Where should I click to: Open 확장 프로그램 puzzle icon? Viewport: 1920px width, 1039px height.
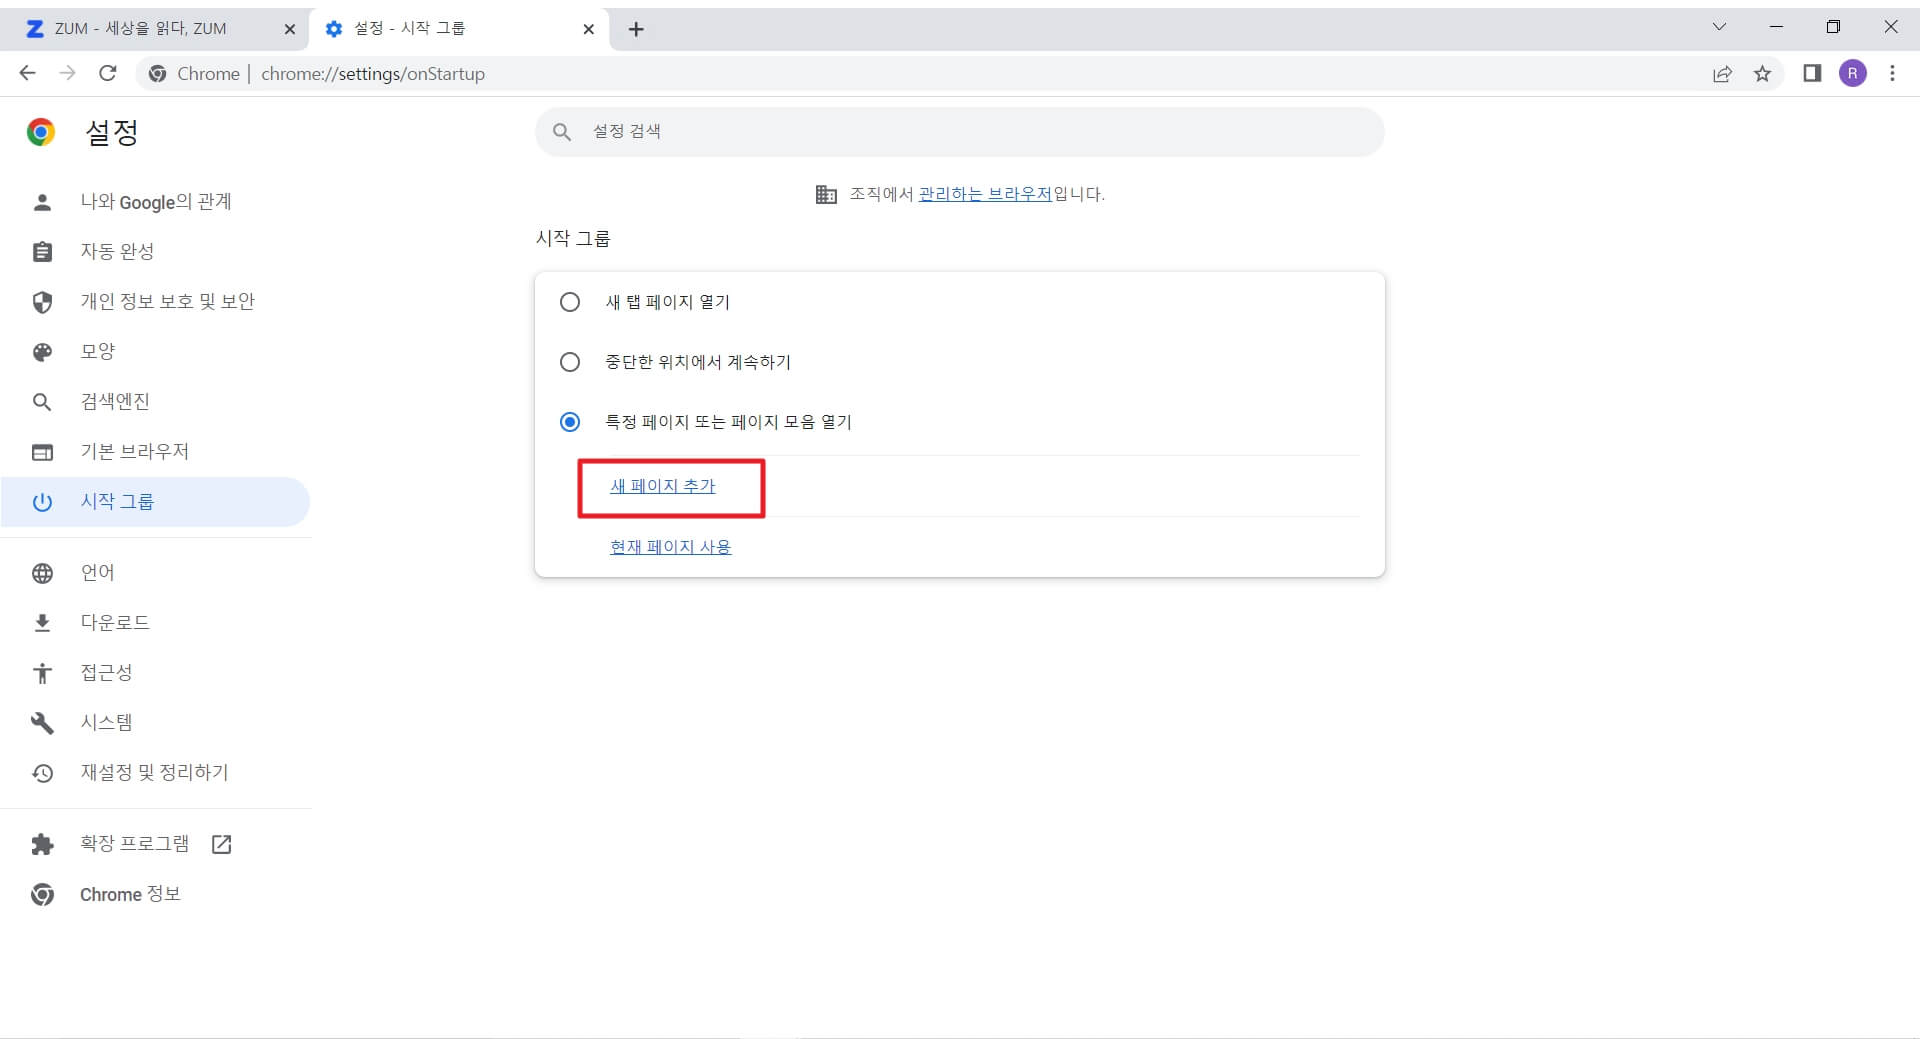pyautogui.click(x=43, y=843)
